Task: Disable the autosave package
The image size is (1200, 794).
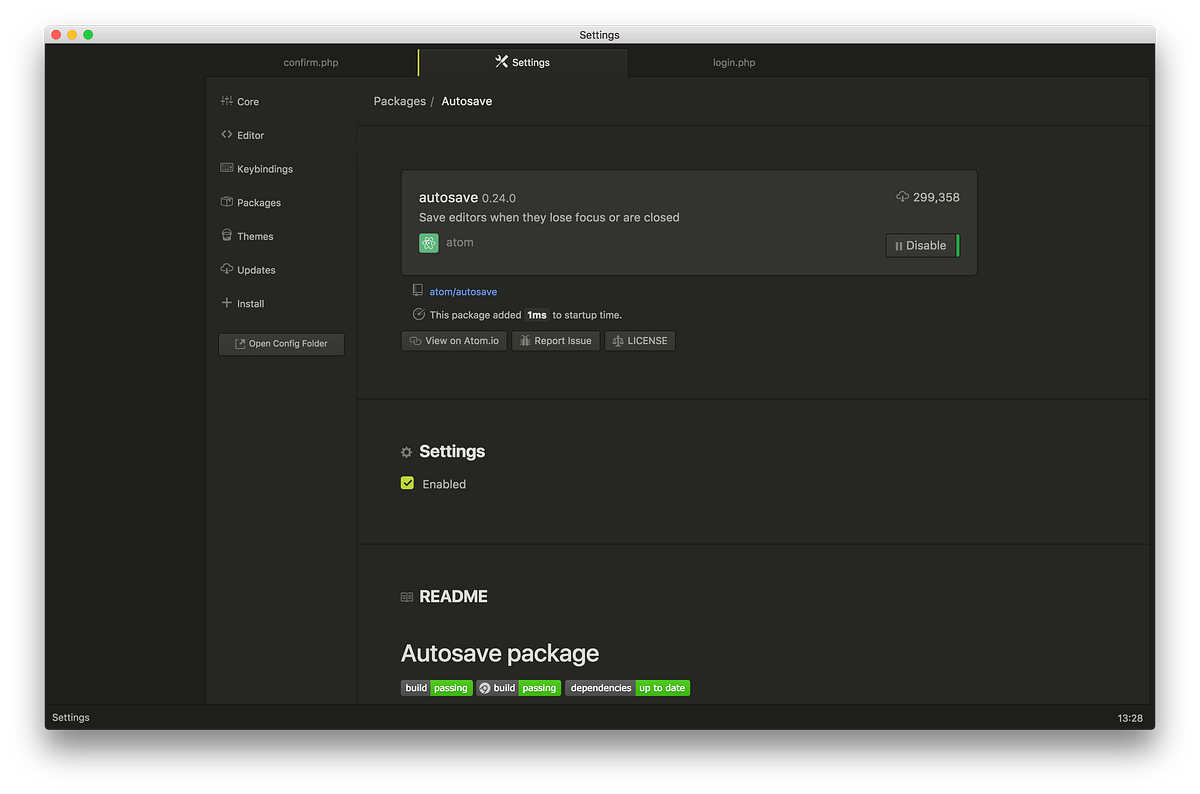Action: (922, 245)
